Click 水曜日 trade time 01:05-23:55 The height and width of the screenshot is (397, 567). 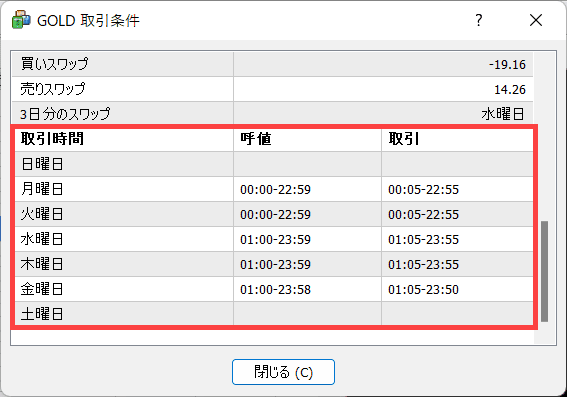(x=423, y=239)
